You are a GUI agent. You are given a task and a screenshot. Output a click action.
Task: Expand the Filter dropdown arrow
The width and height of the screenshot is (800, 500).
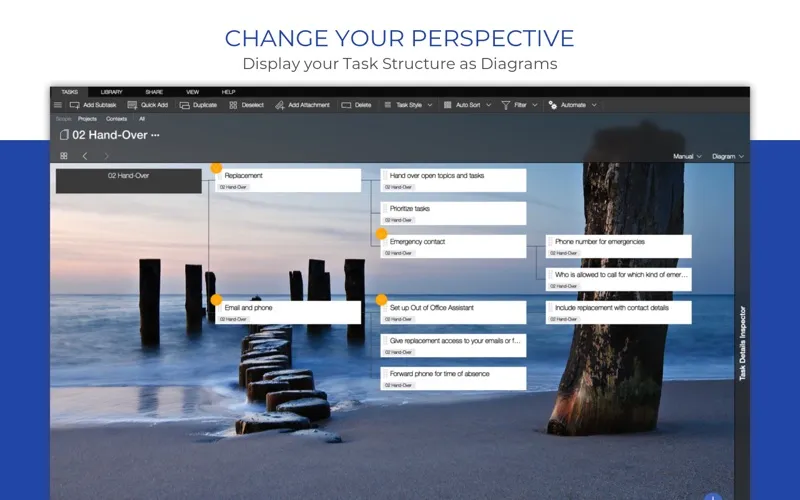point(535,105)
